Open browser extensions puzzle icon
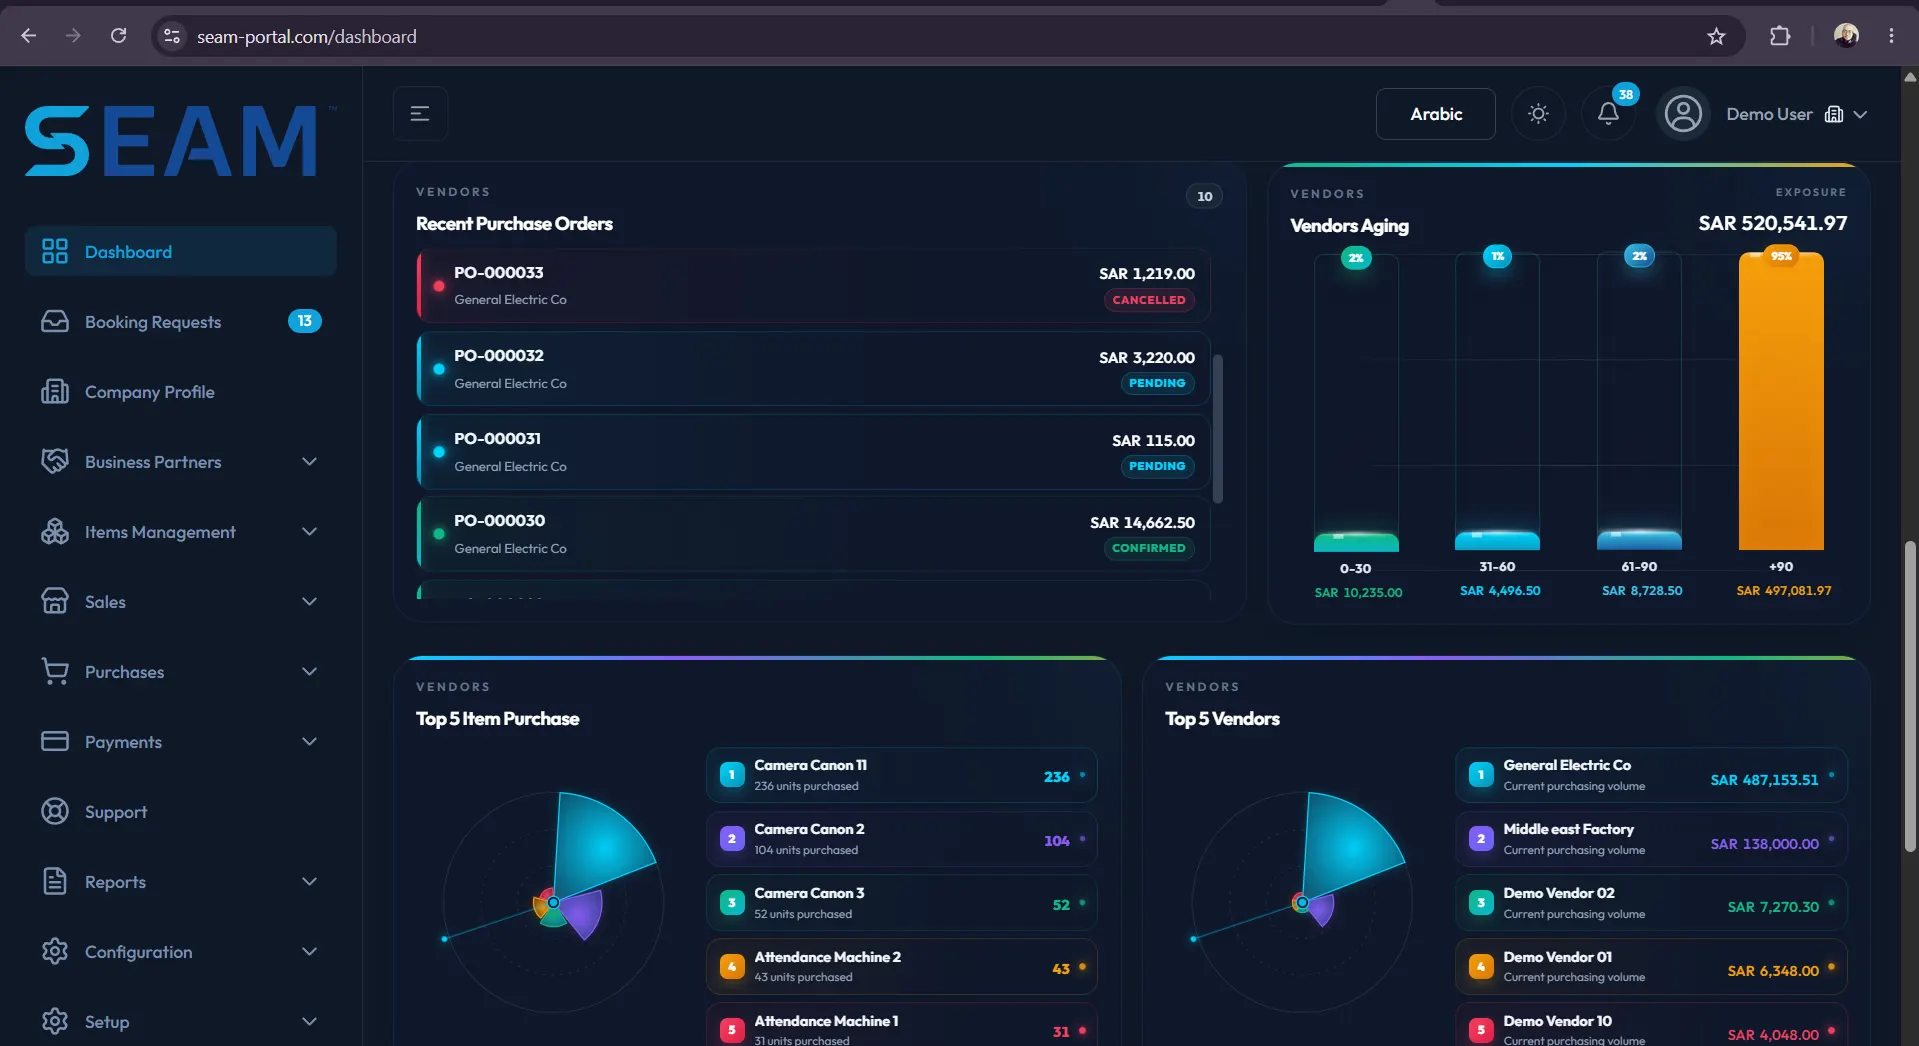 tap(1780, 36)
